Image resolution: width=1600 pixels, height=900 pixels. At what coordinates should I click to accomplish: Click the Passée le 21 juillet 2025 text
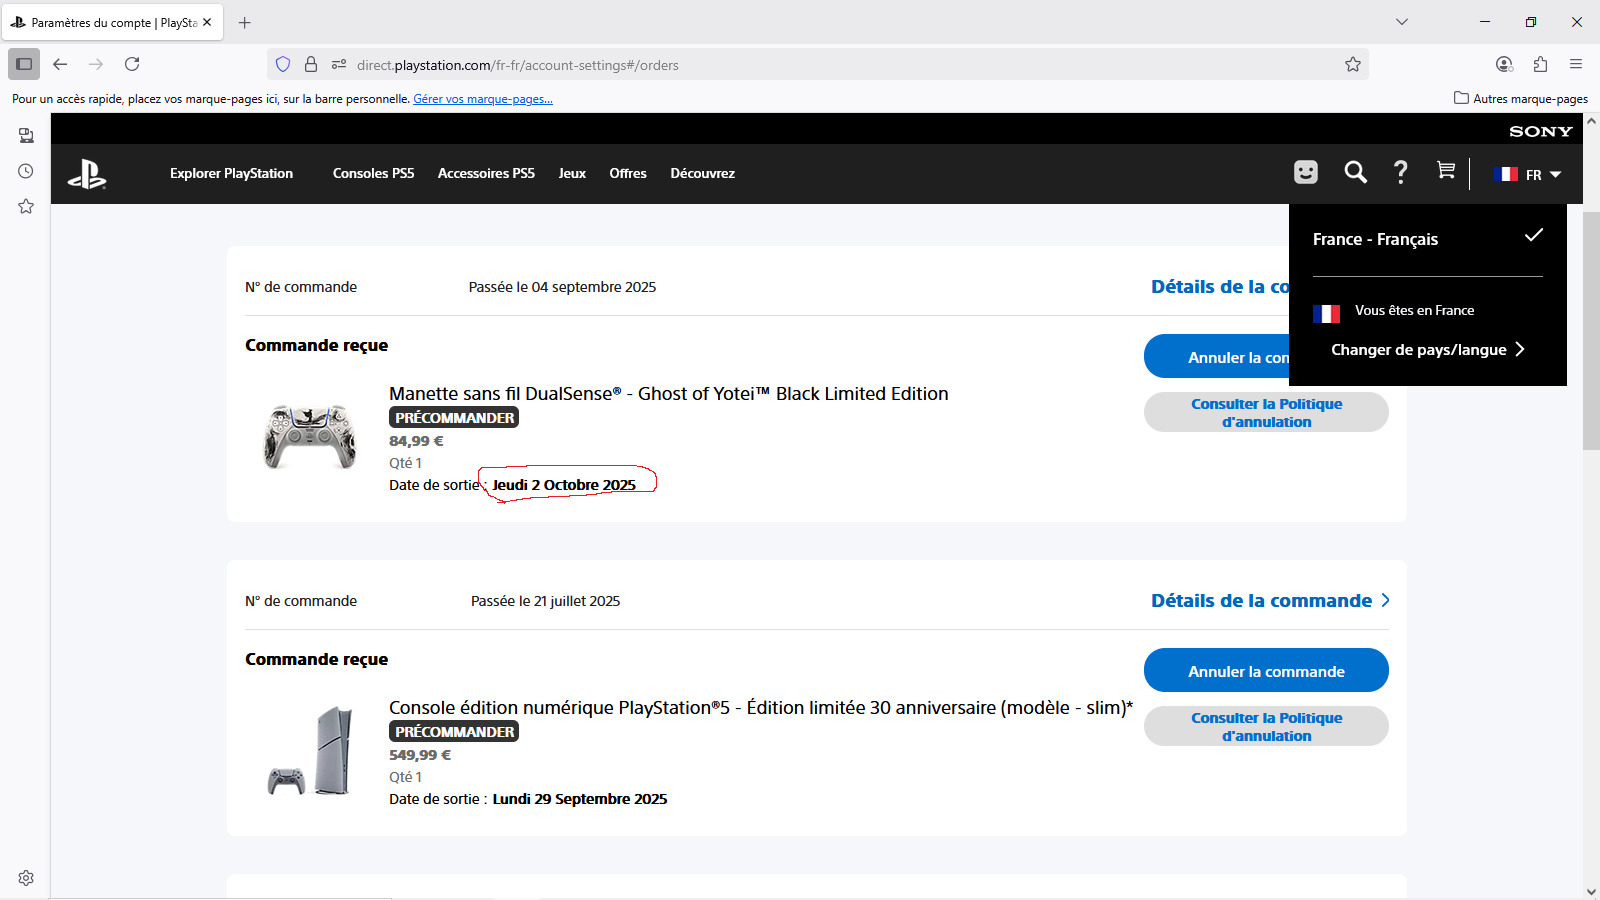[545, 601]
